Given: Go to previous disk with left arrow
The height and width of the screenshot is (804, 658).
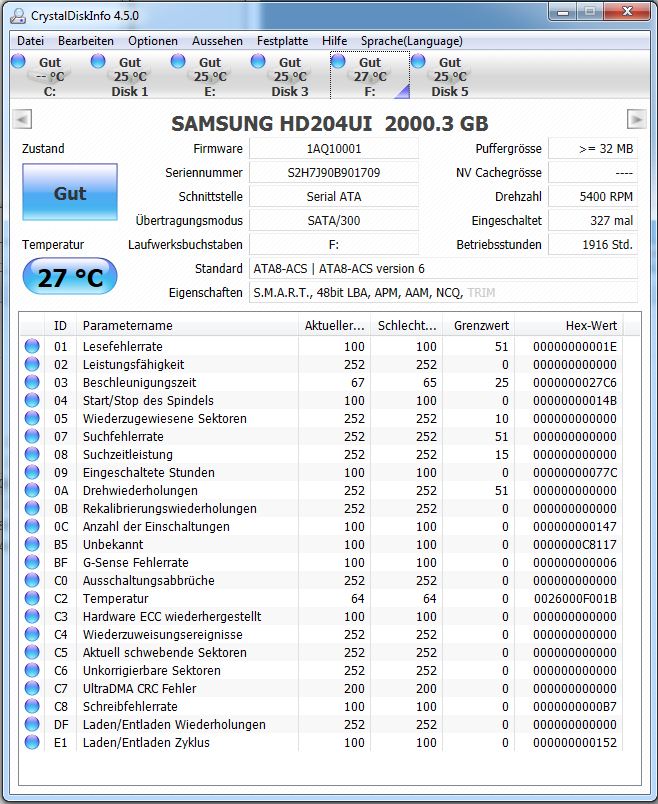Looking at the screenshot, I should (22, 119).
